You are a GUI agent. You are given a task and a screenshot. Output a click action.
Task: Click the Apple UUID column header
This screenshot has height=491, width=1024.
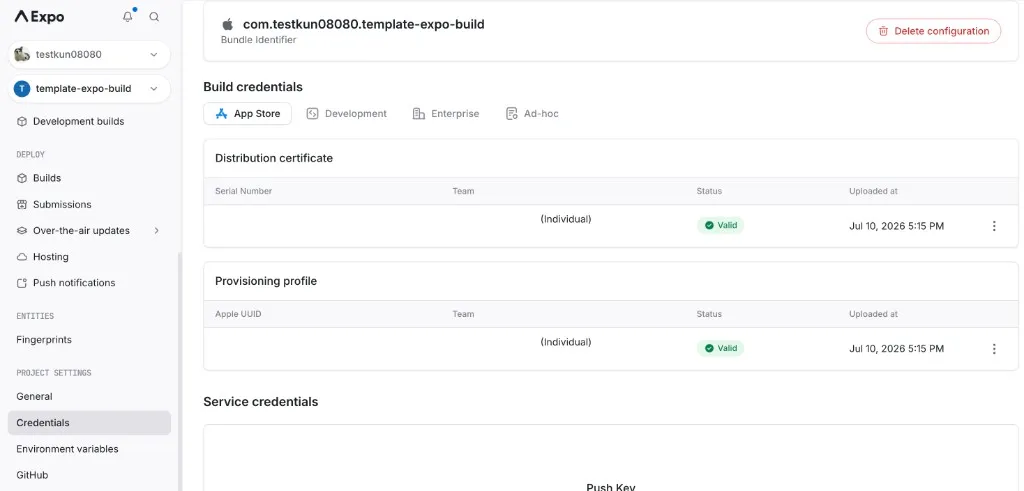pos(238,314)
